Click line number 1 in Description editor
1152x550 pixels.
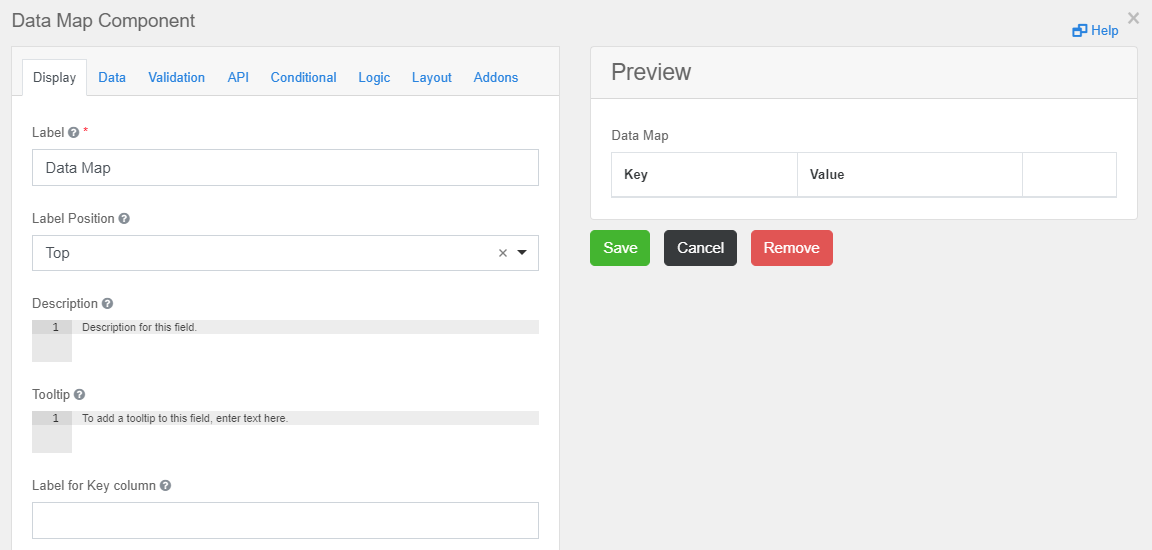tap(56, 327)
